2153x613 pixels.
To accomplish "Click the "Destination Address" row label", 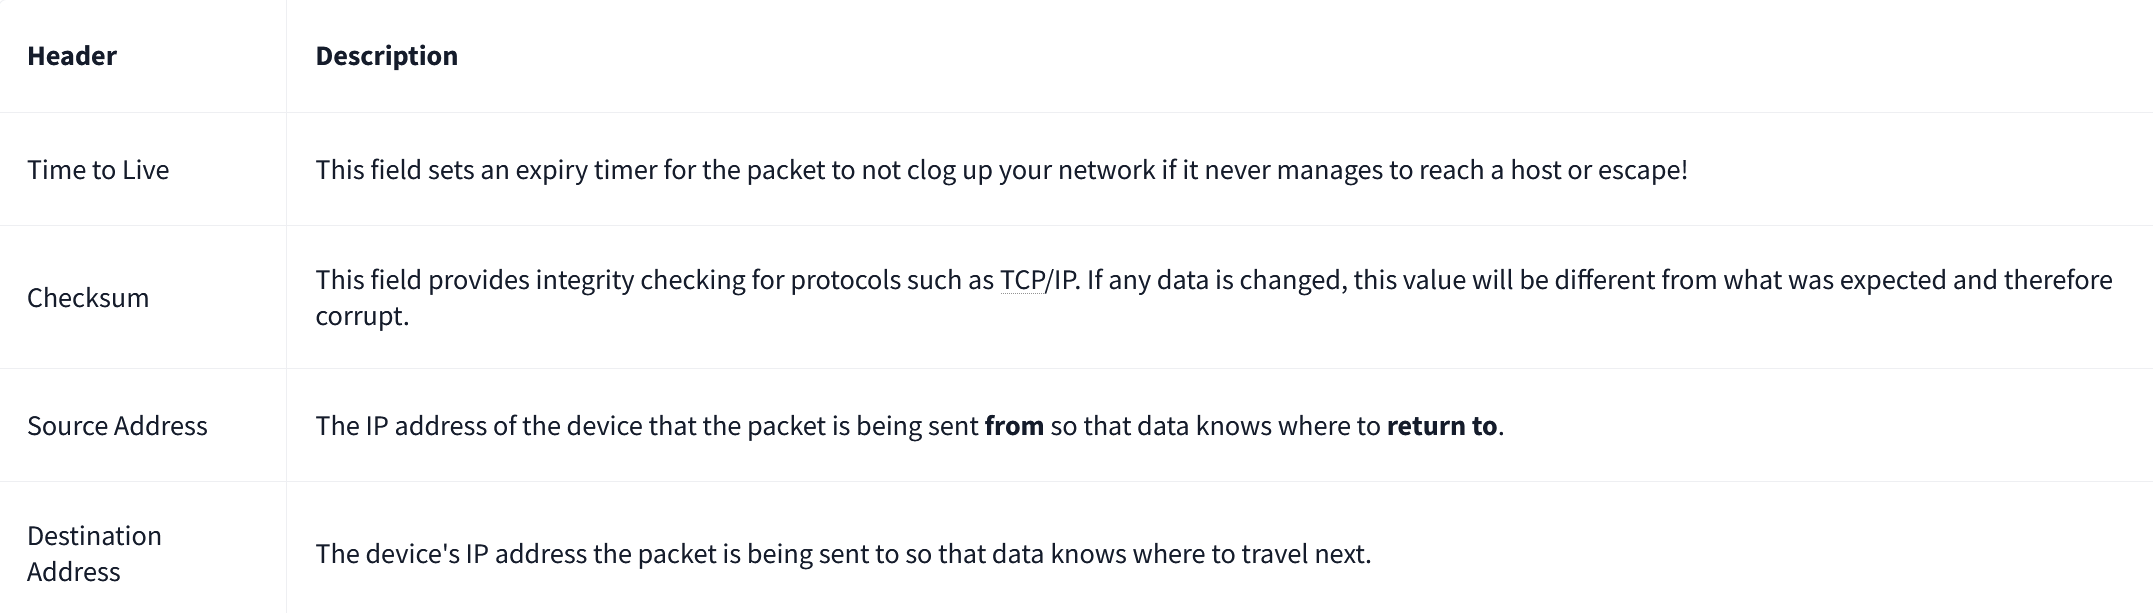I will [x=94, y=554].
